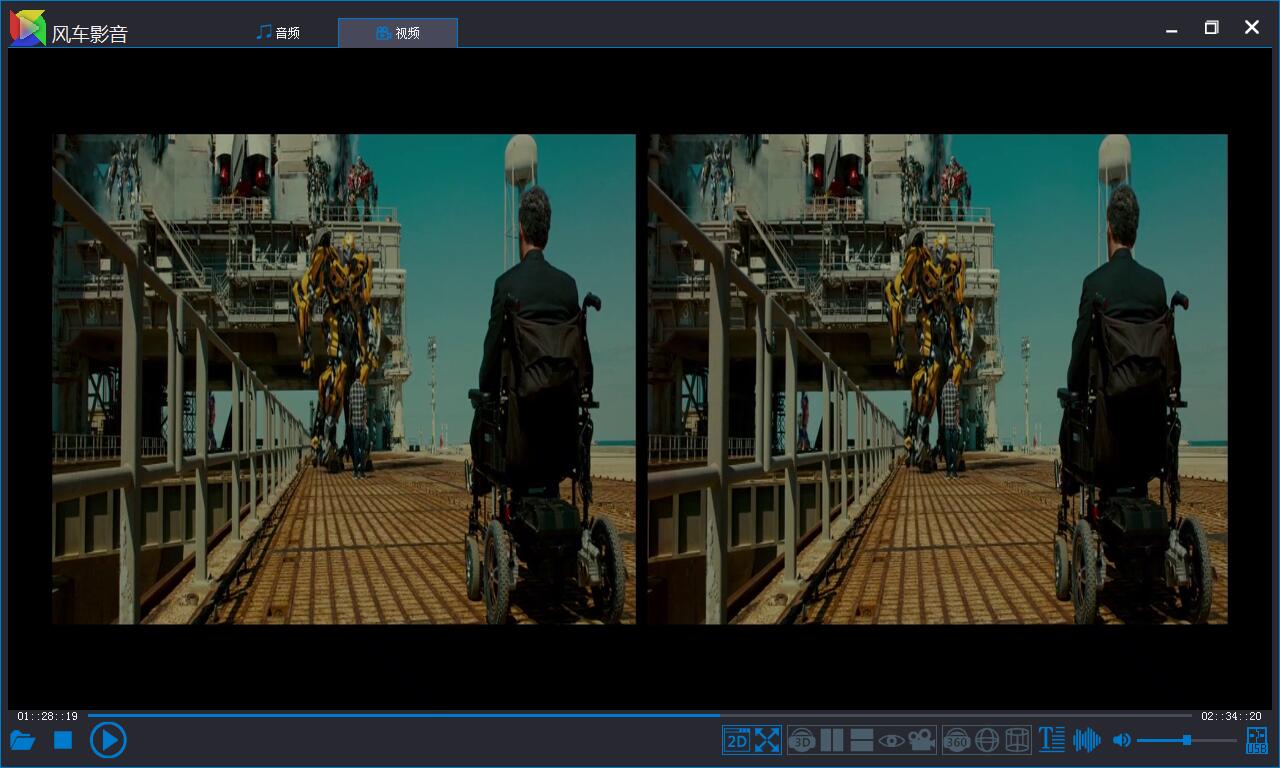Click the total duration 02::34::20

click(1231, 716)
